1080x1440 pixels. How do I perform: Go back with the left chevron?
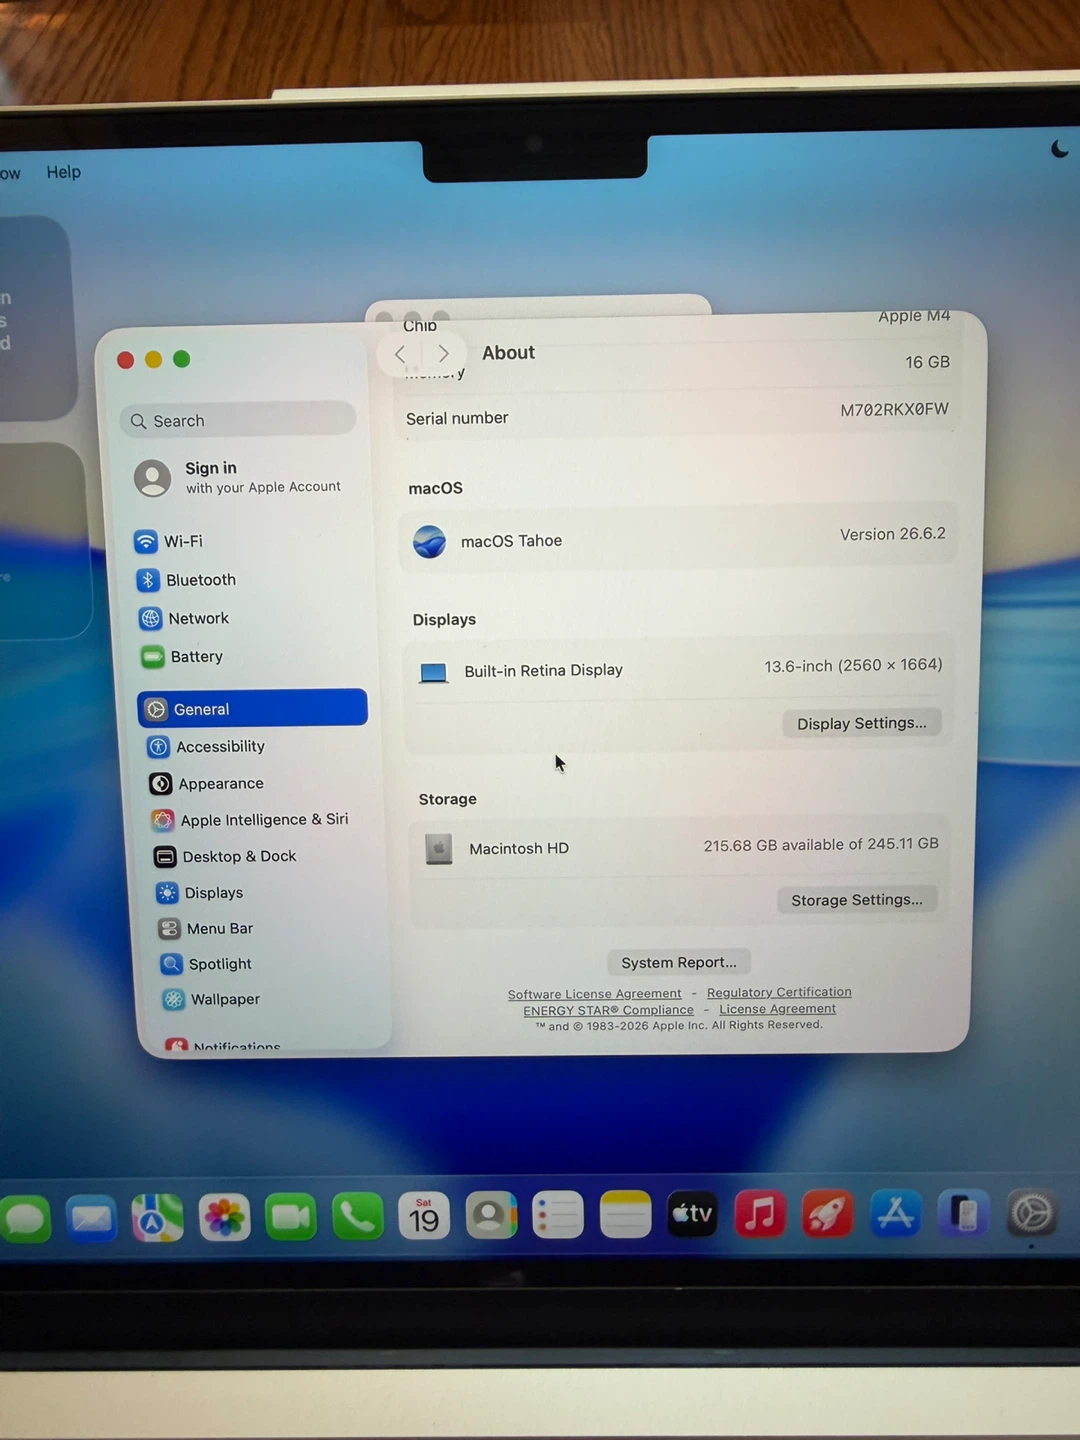pyautogui.click(x=400, y=354)
